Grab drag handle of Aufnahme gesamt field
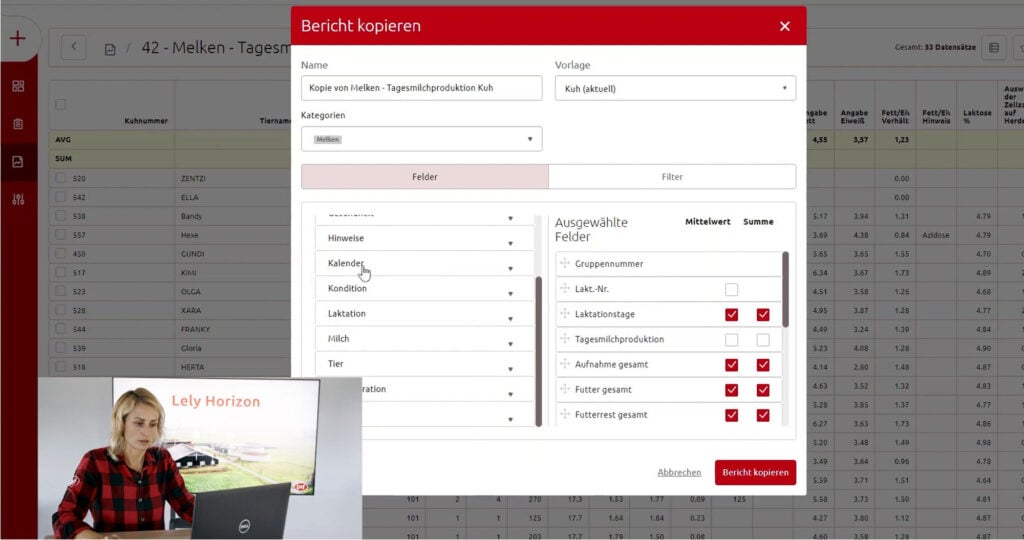This screenshot has height=540, width=1024. pos(565,364)
